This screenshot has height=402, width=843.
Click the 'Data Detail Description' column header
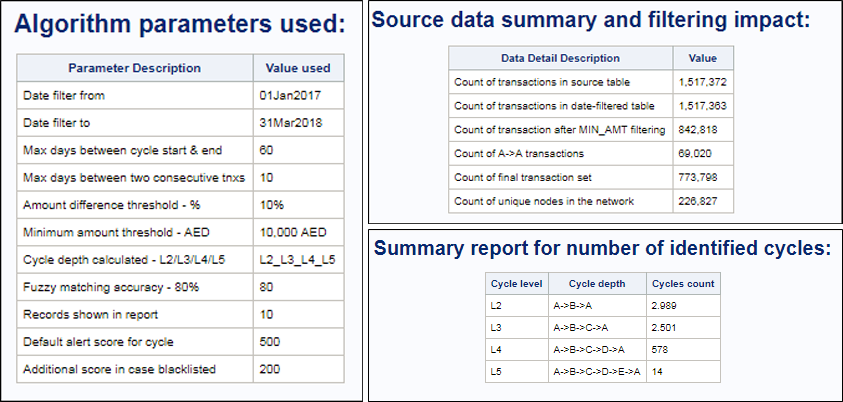point(561,58)
